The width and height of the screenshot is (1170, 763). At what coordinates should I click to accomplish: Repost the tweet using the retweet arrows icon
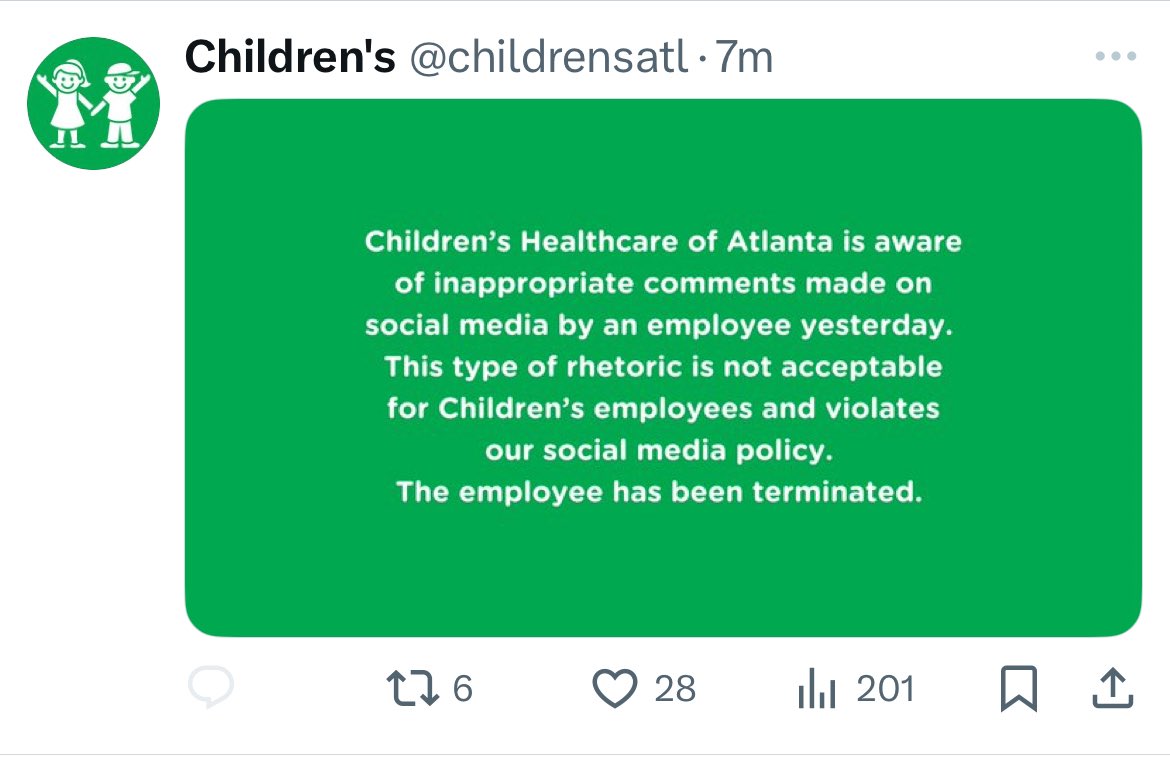(412, 688)
